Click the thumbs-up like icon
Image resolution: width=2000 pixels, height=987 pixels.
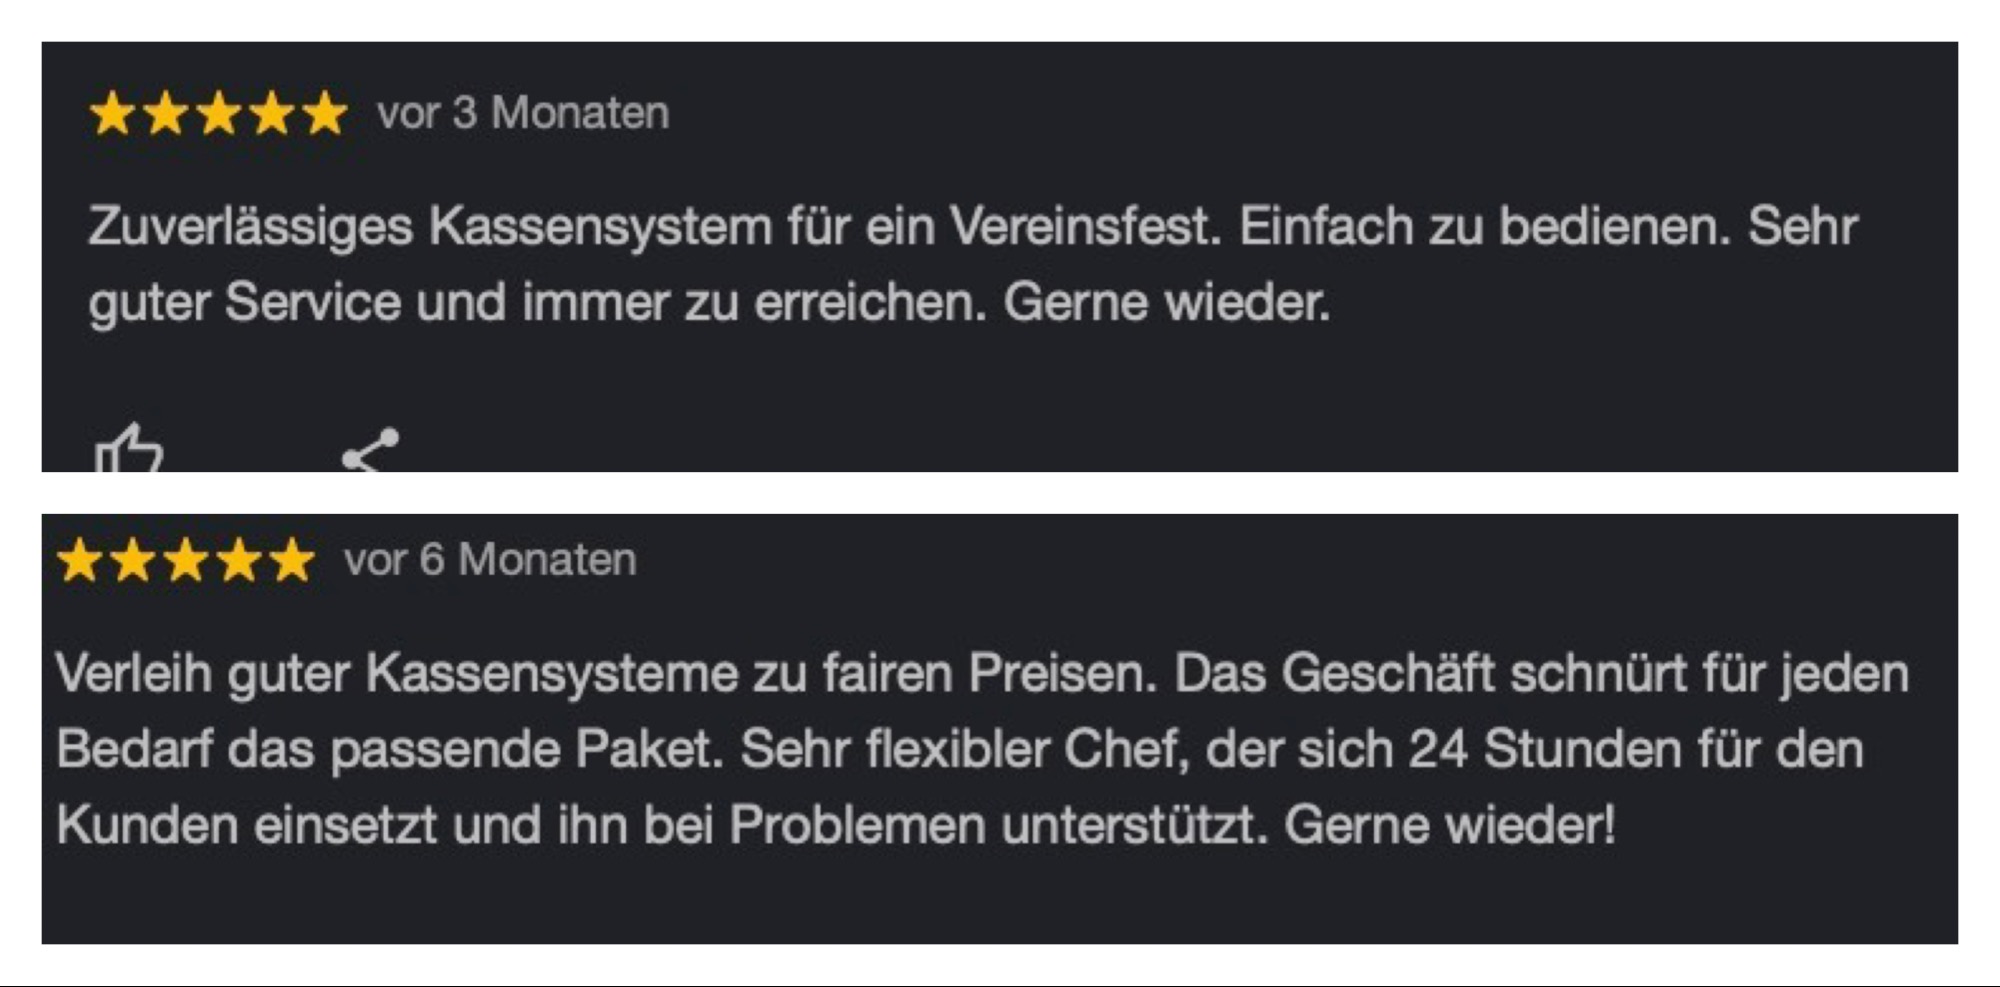click(x=128, y=449)
